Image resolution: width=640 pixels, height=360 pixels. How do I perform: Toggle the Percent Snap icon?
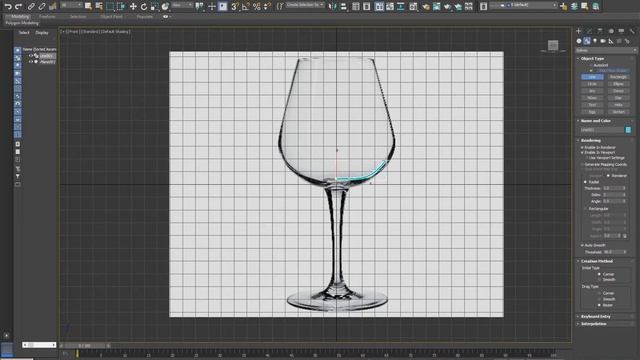click(257, 7)
